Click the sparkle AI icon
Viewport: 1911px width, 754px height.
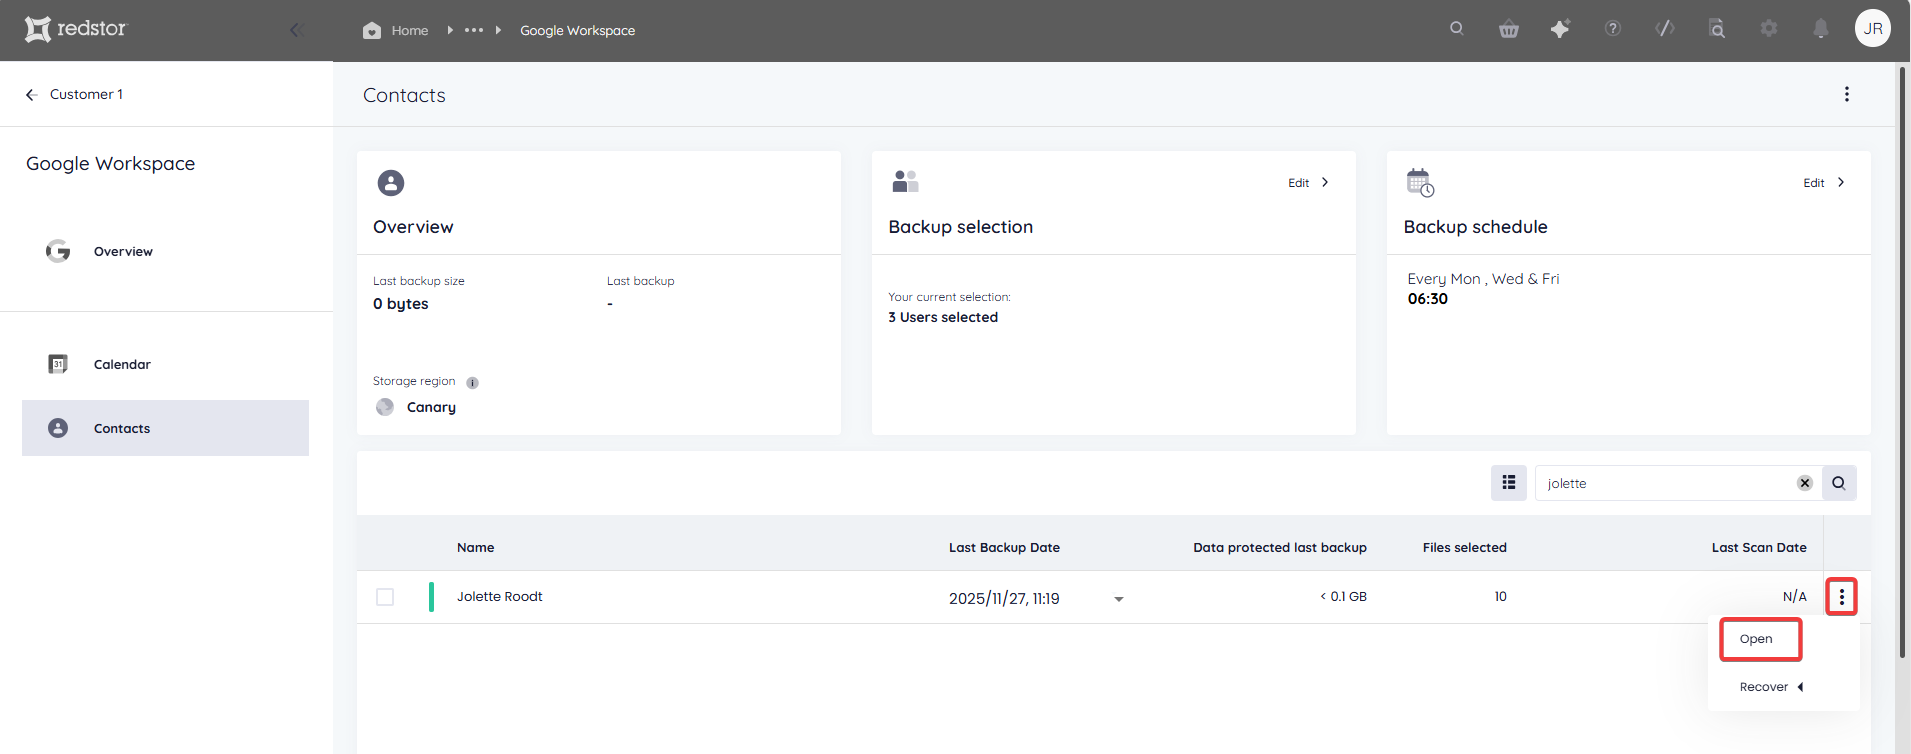(x=1560, y=29)
